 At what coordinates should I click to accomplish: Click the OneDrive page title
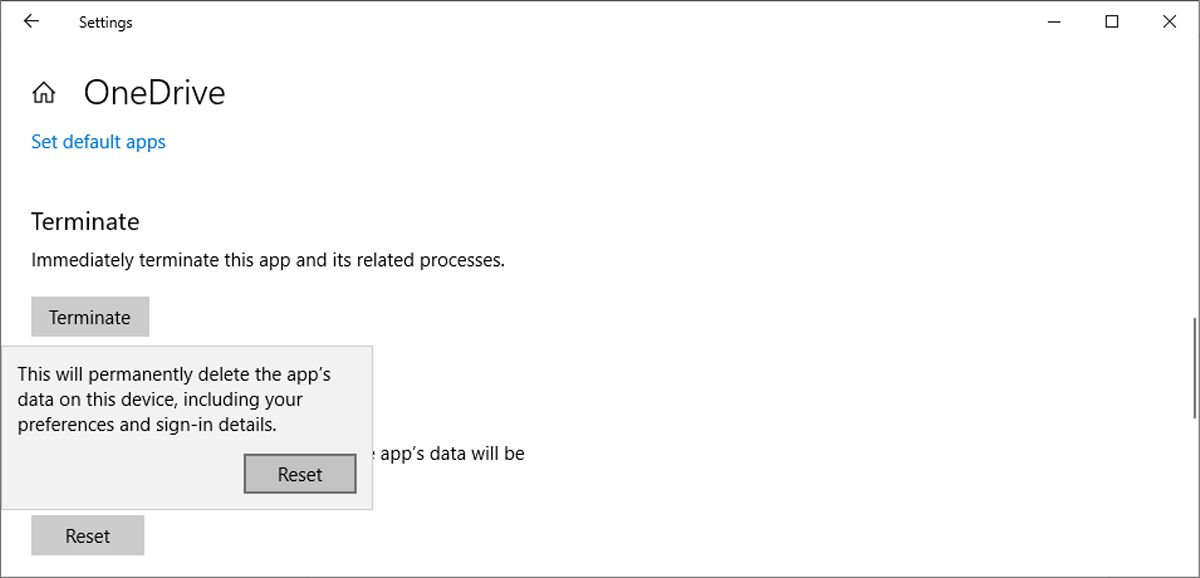coord(154,93)
